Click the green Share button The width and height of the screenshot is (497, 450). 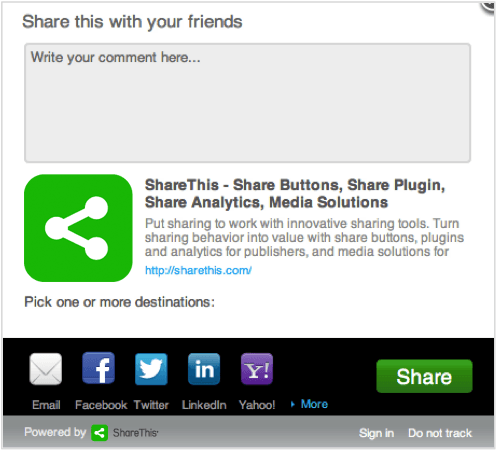(424, 376)
